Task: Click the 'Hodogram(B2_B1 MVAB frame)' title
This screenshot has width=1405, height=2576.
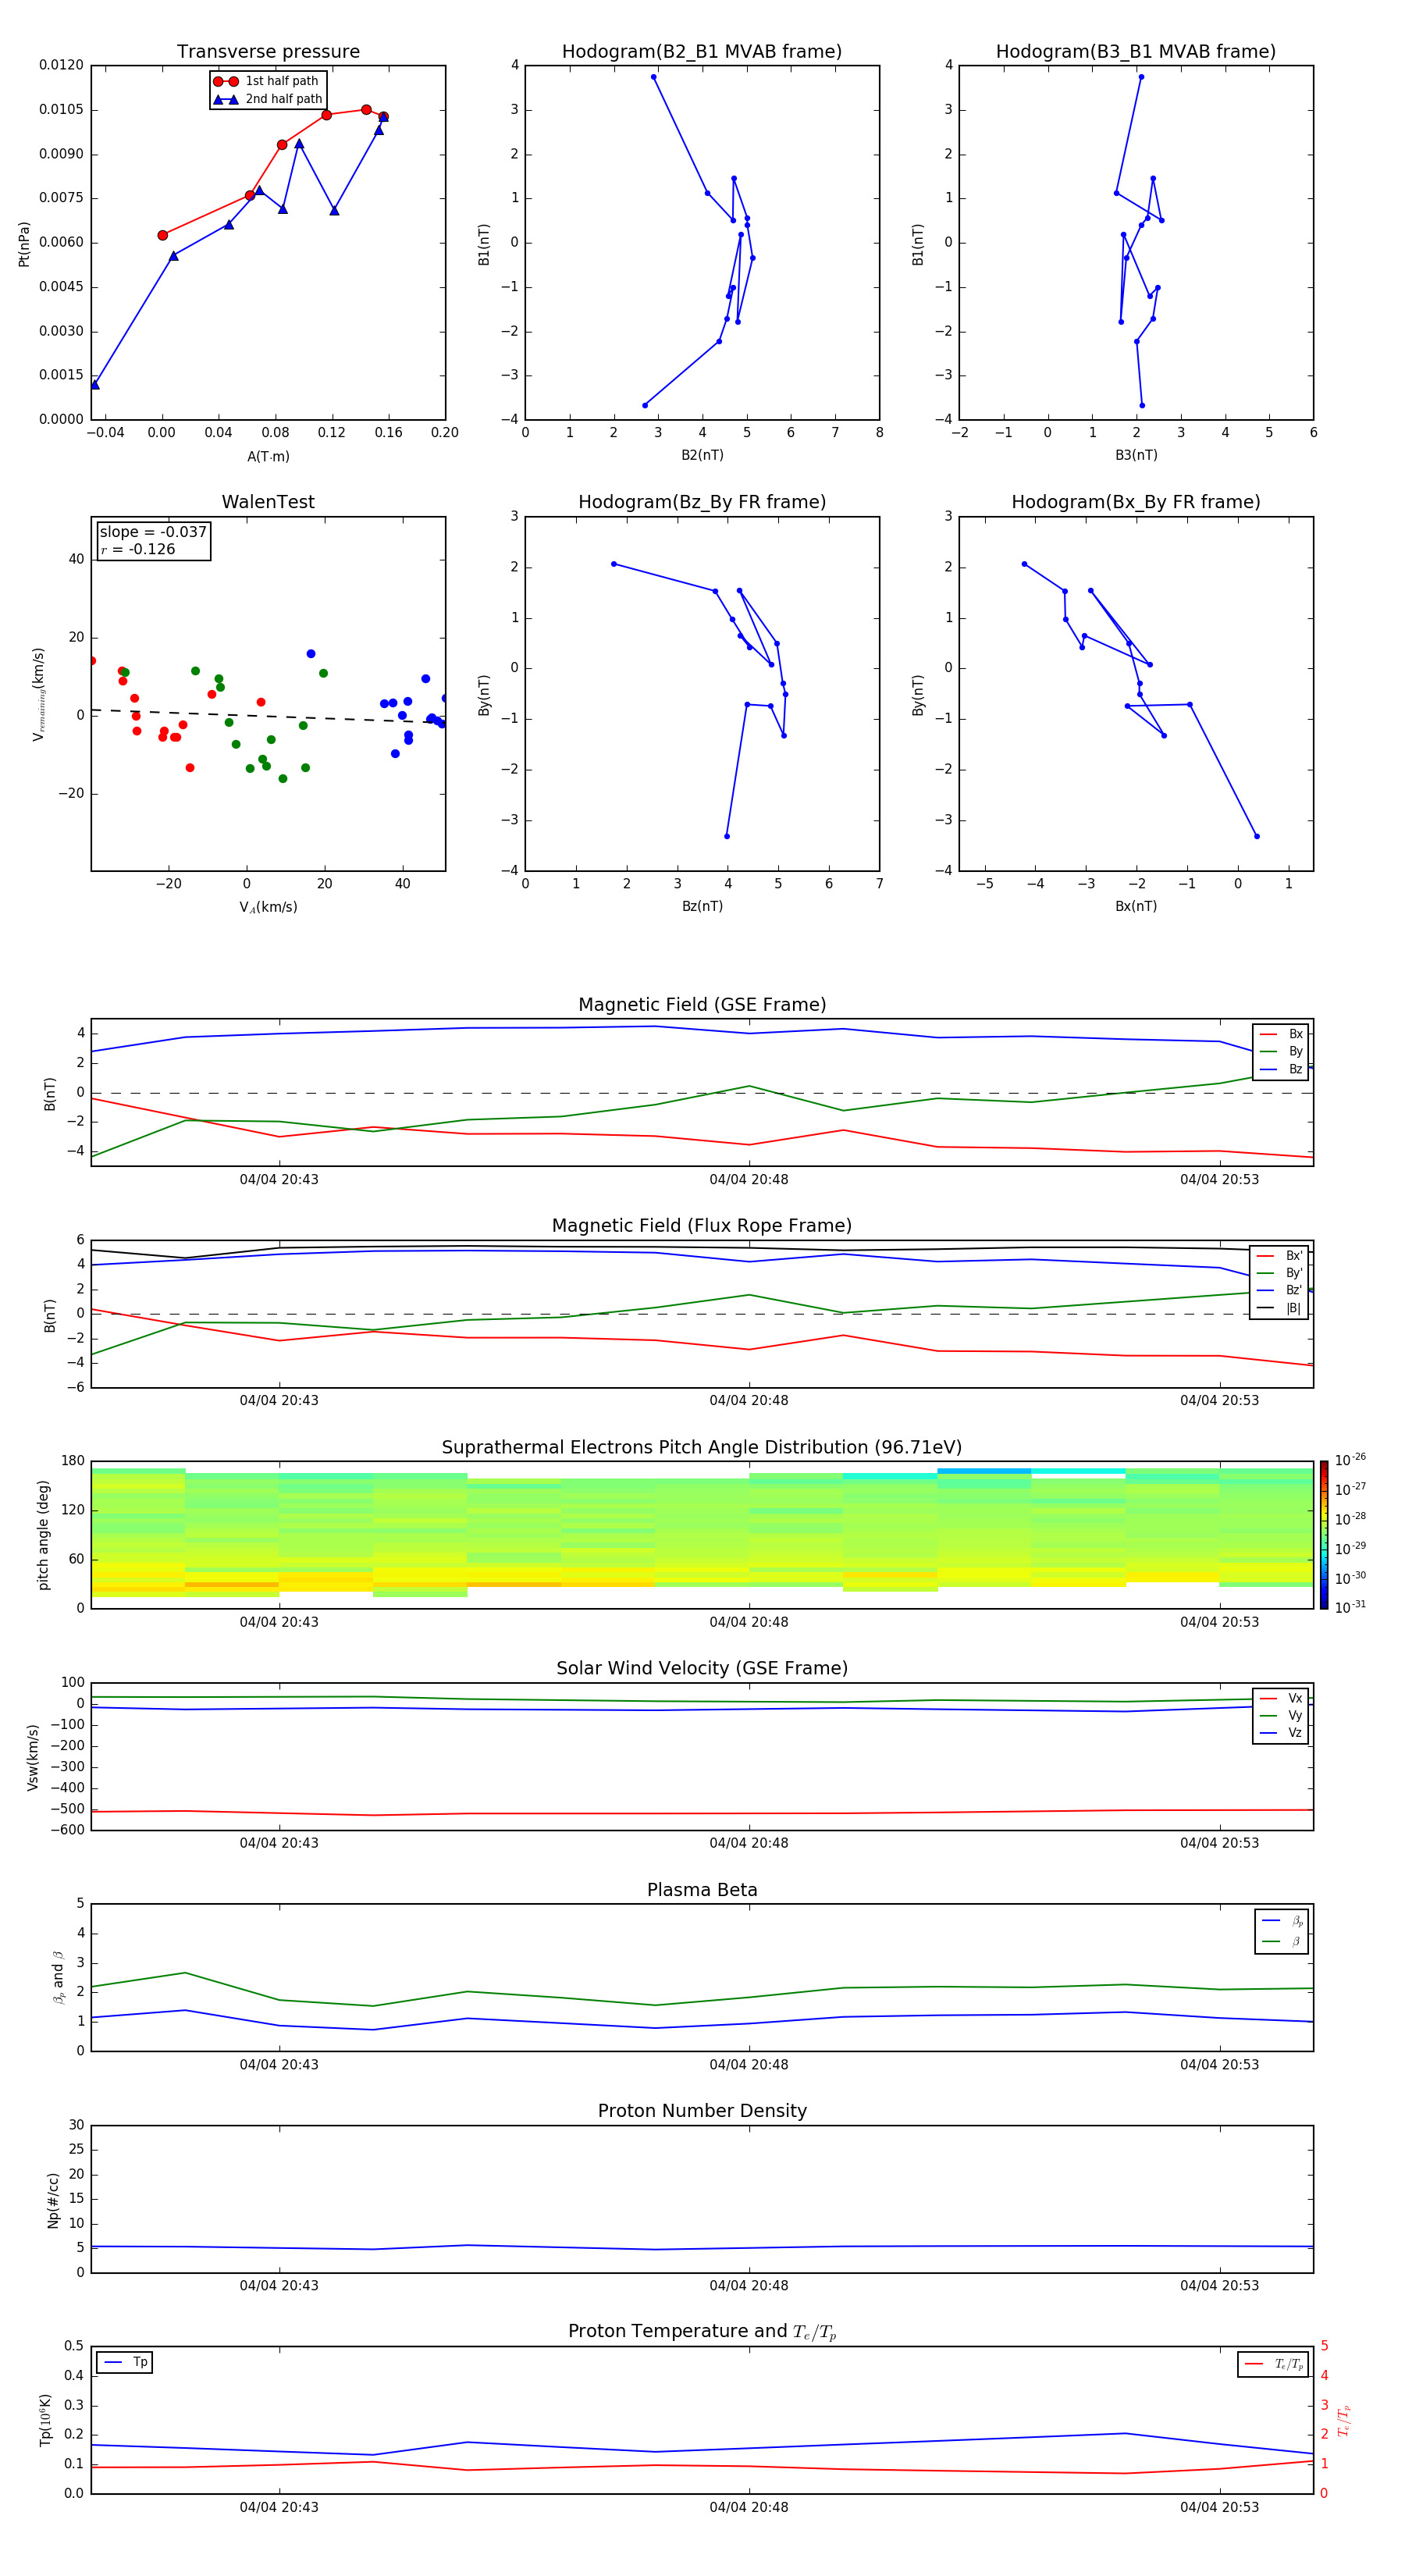Action: coord(702,51)
